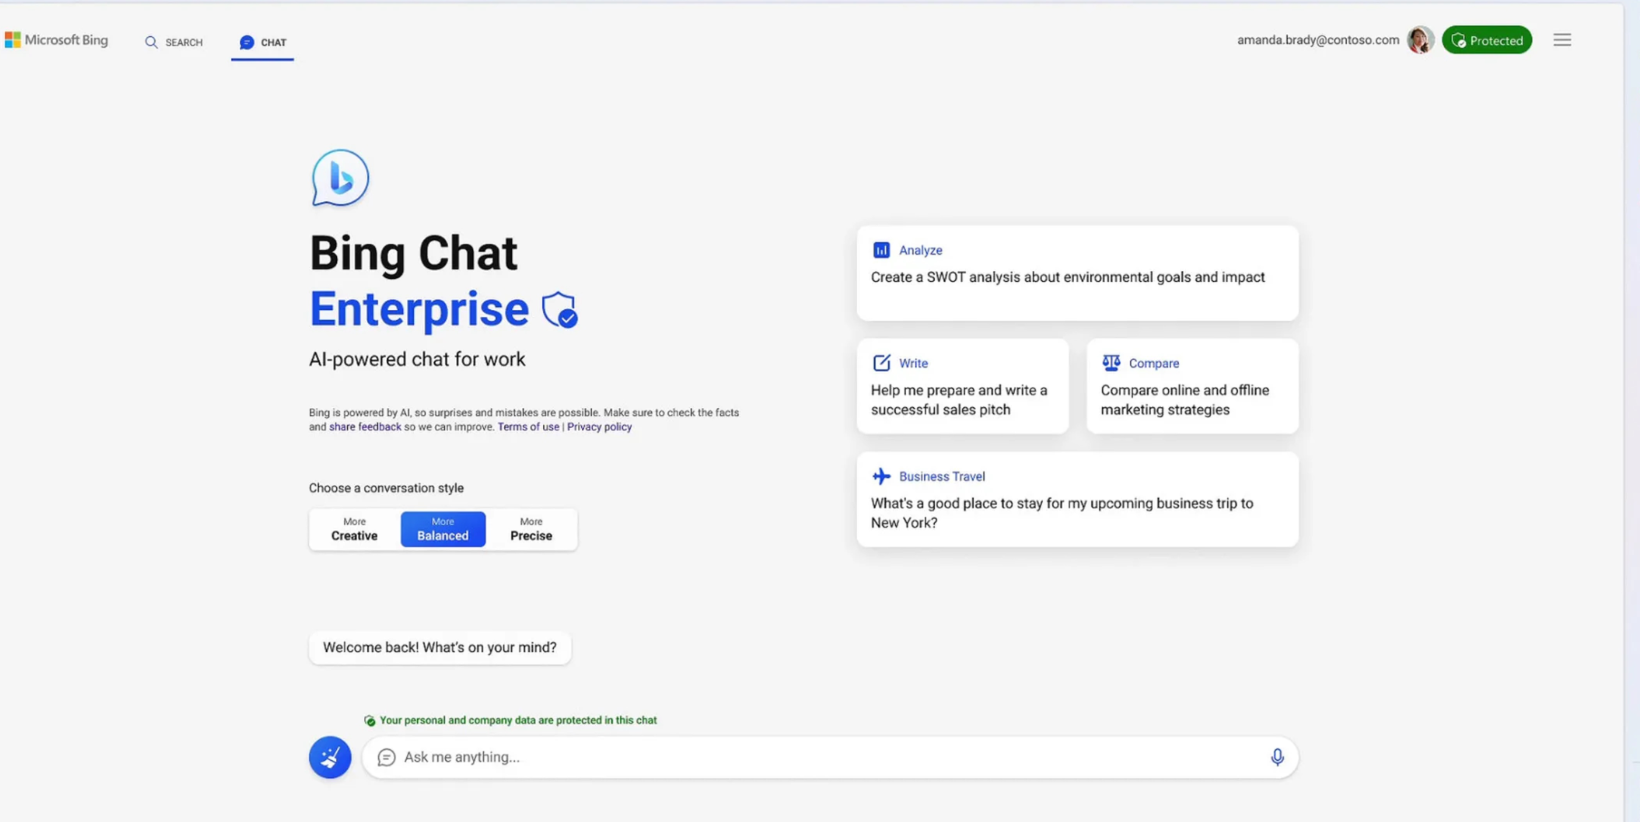Click the Business Travel airplane icon
This screenshot has width=1640, height=822.
click(881, 476)
